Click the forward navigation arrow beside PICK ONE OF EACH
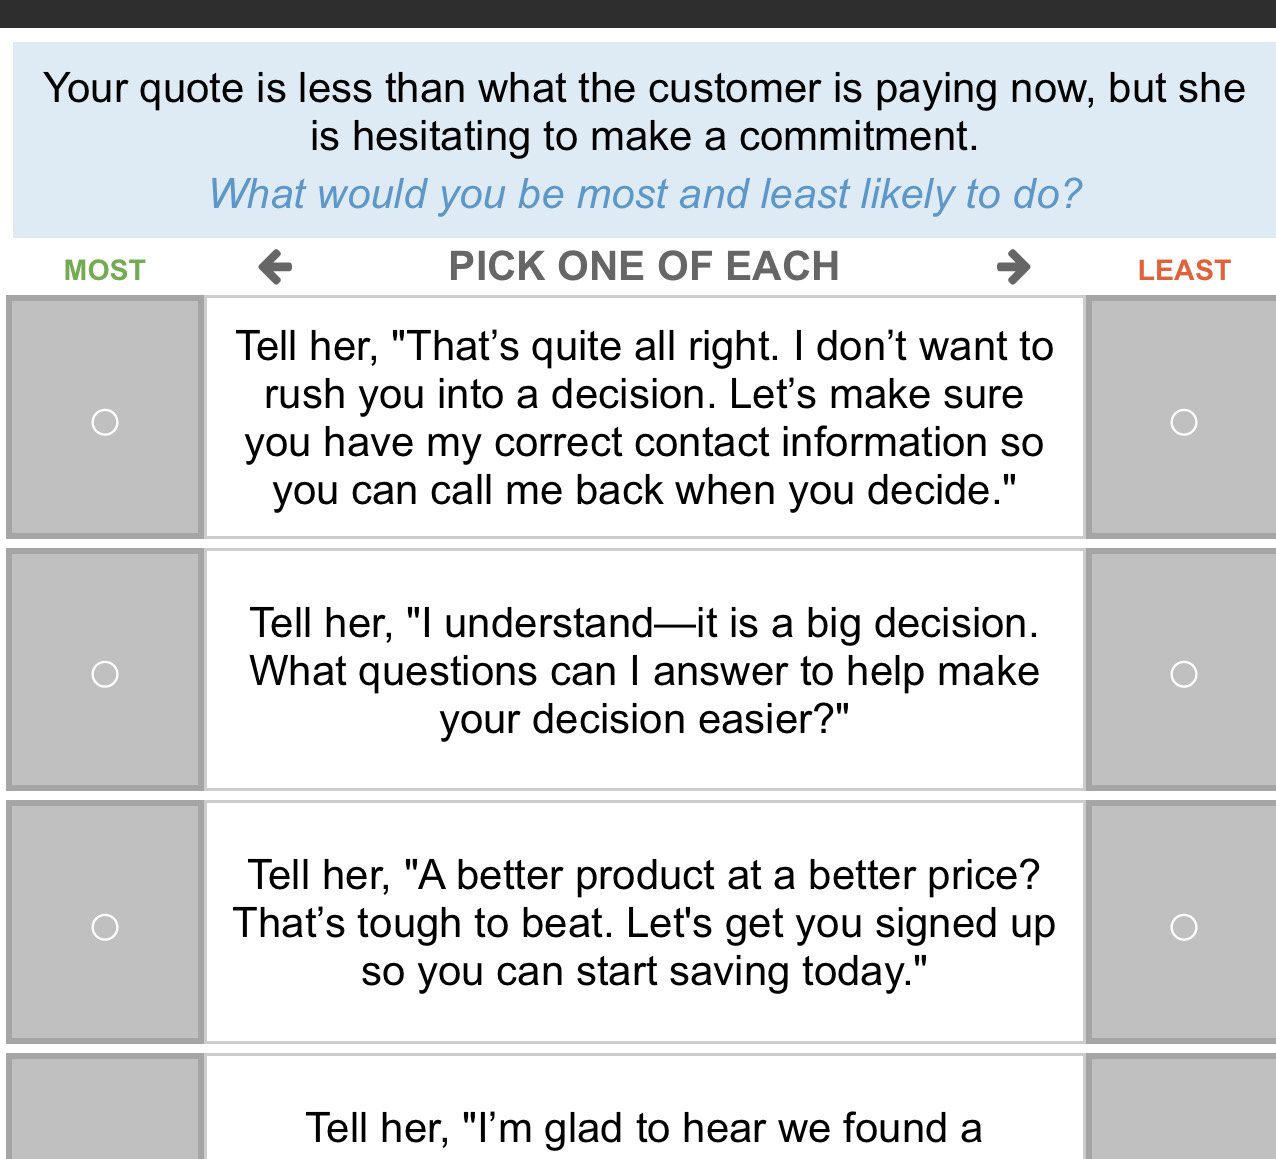The height and width of the screenshot is (1159, 1276). coord(1013,266)
